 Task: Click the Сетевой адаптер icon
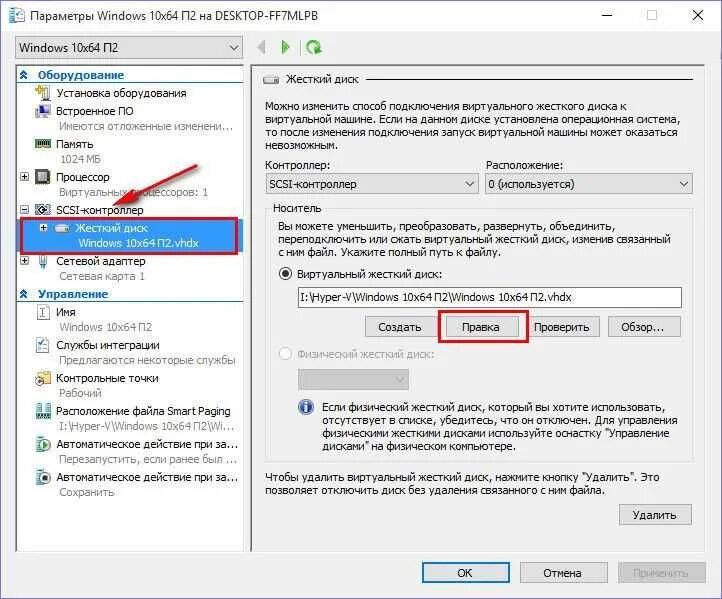point(43,262)
